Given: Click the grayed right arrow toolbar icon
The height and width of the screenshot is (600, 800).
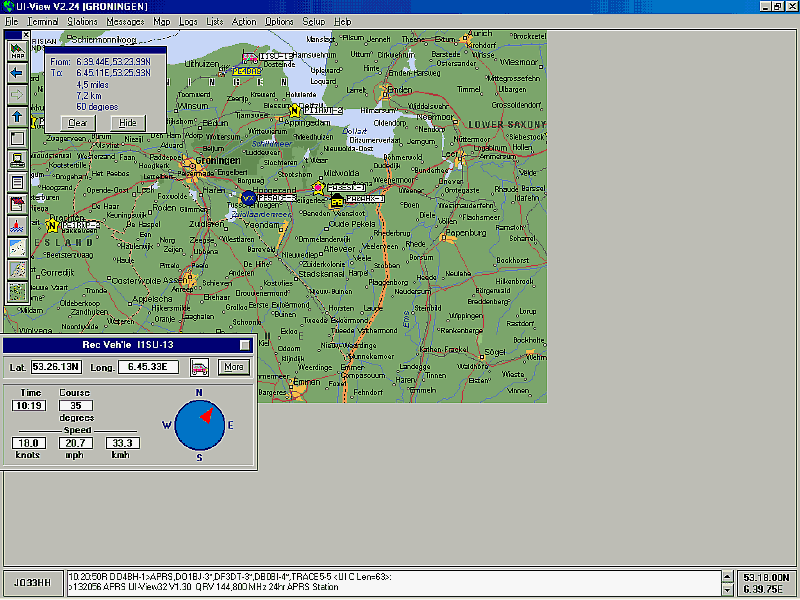Looking at the screenshot, I should [x=17, y=95].
